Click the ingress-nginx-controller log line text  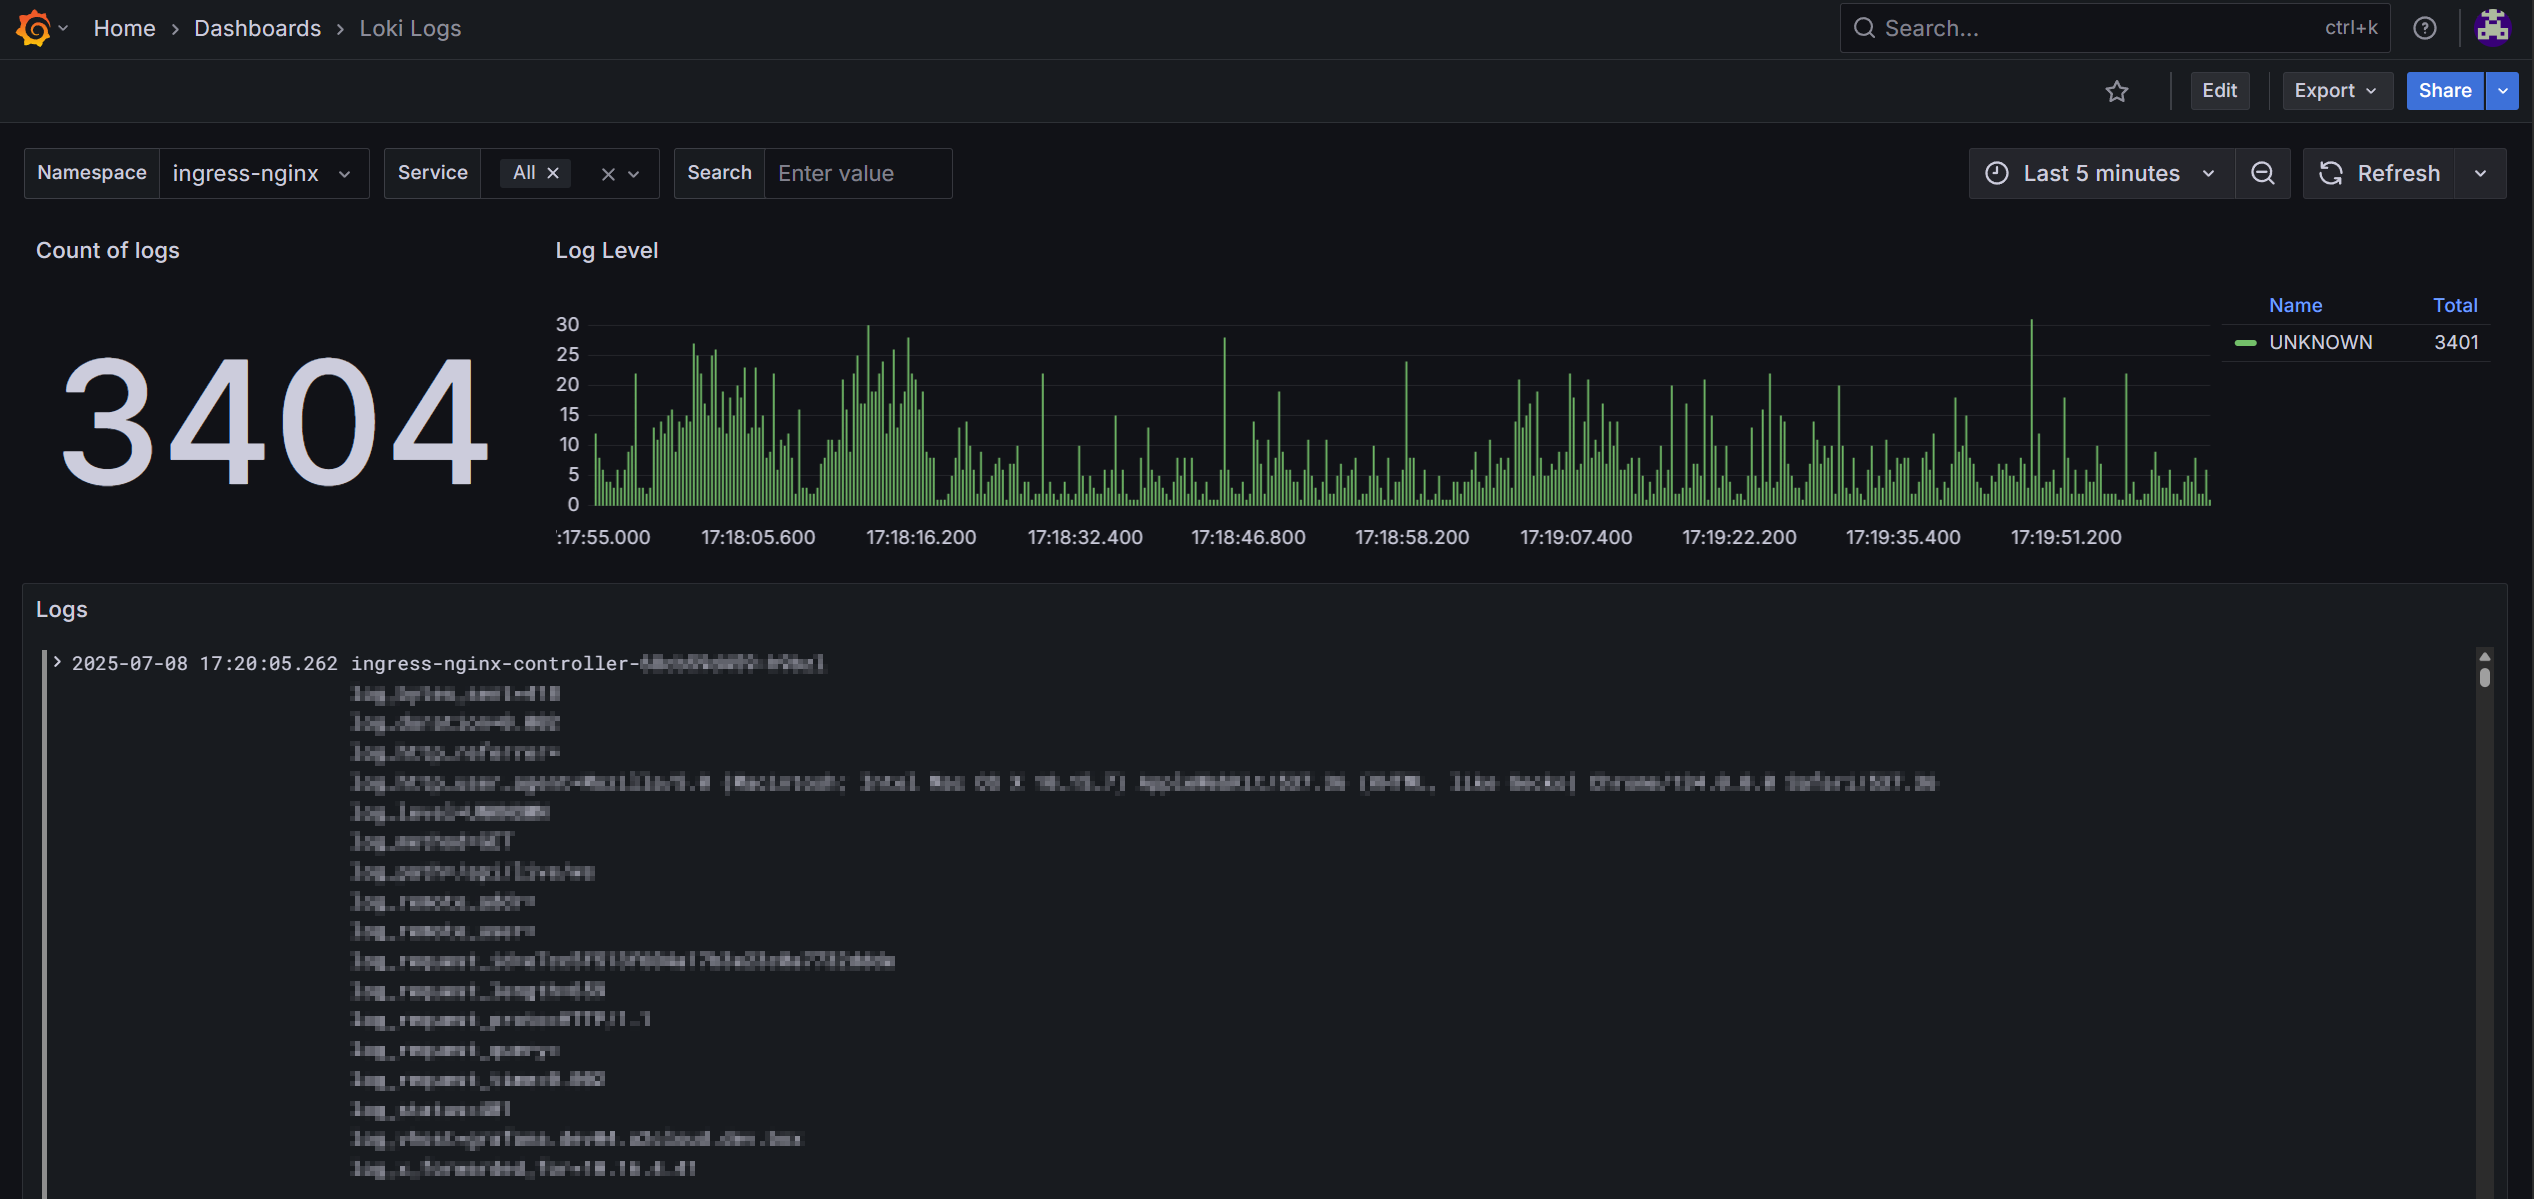click(587, 663)
